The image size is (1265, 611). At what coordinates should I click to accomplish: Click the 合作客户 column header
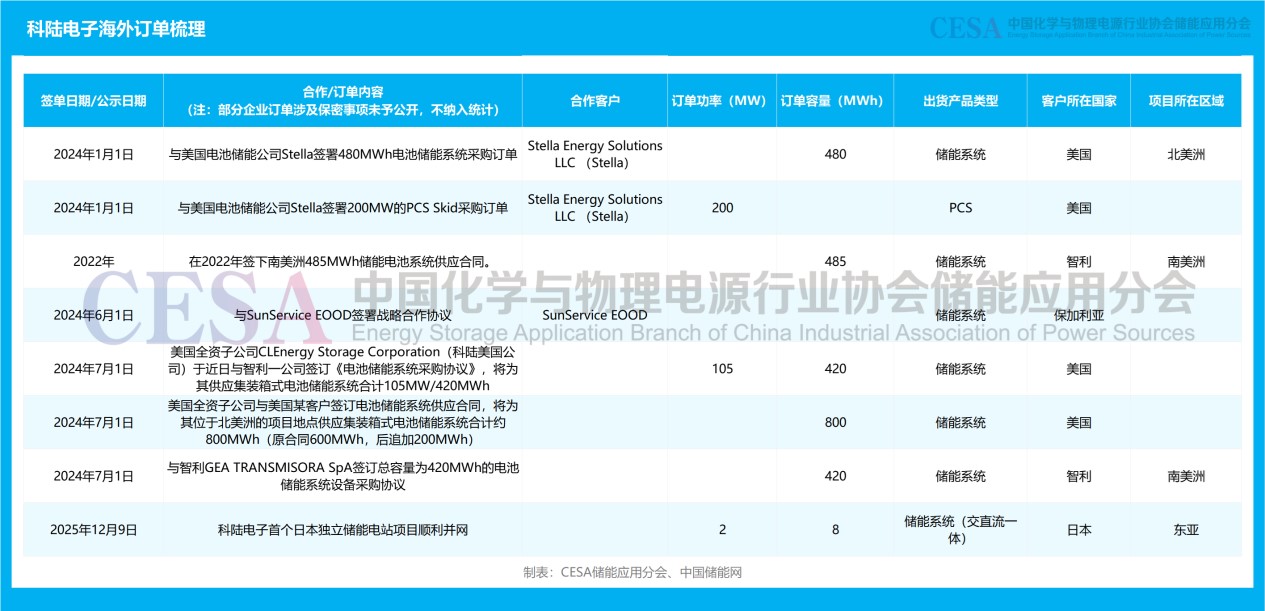595,101
